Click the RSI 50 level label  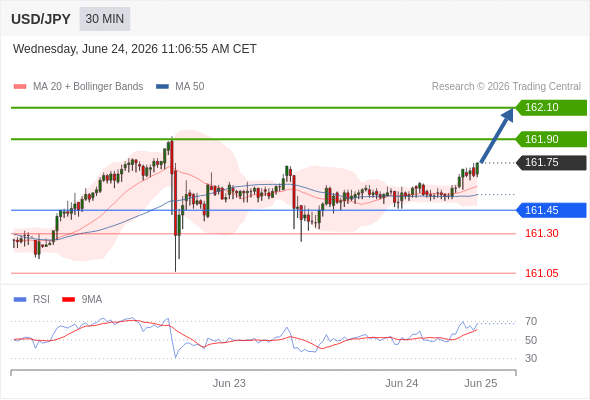tap(531, 340)
